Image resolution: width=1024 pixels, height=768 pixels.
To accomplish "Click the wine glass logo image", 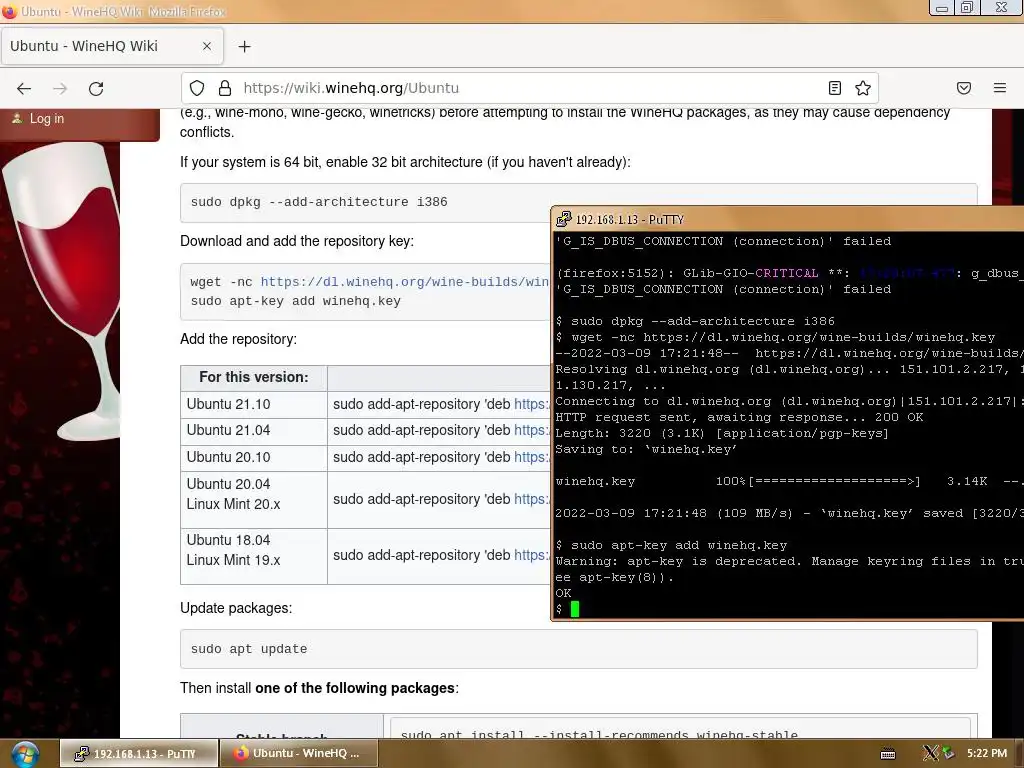I will click(60, 291).
